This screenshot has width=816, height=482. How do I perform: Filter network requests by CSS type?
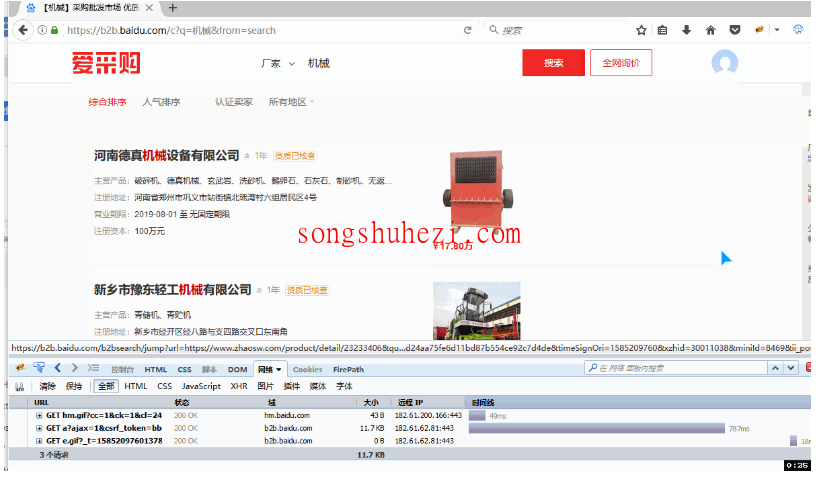tap(164, 386)
